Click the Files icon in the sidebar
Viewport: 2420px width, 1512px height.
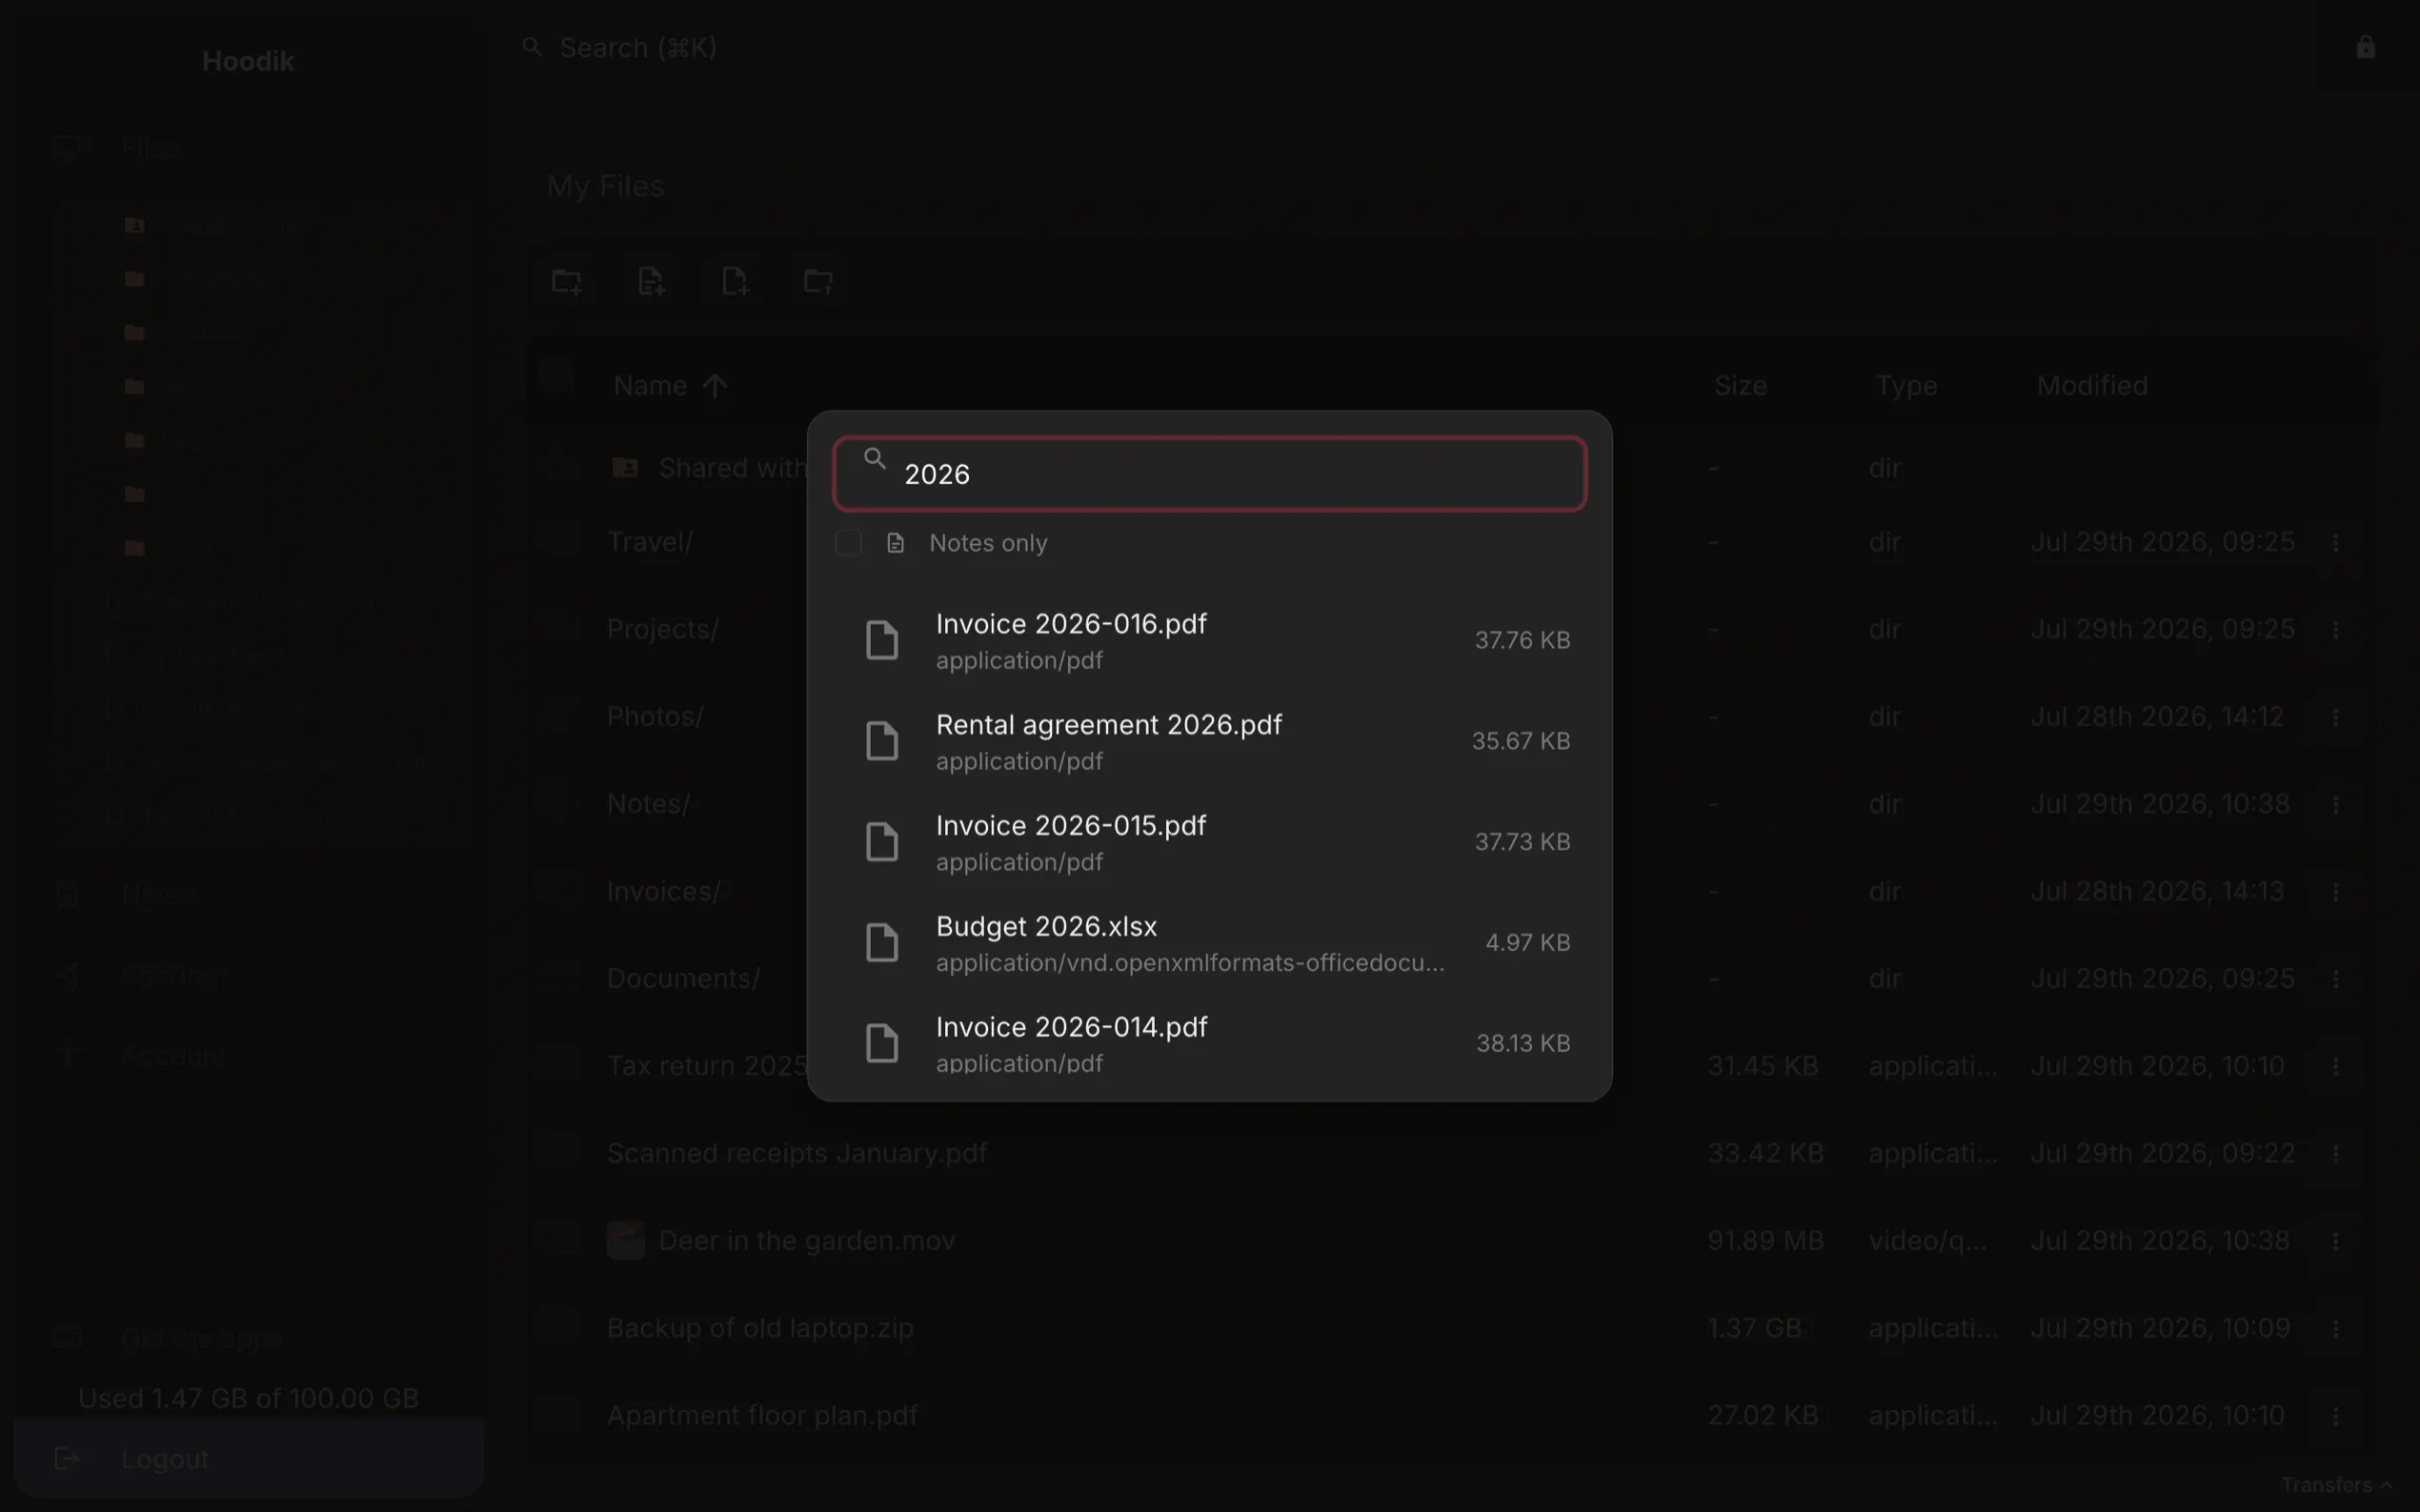(68, 148)
